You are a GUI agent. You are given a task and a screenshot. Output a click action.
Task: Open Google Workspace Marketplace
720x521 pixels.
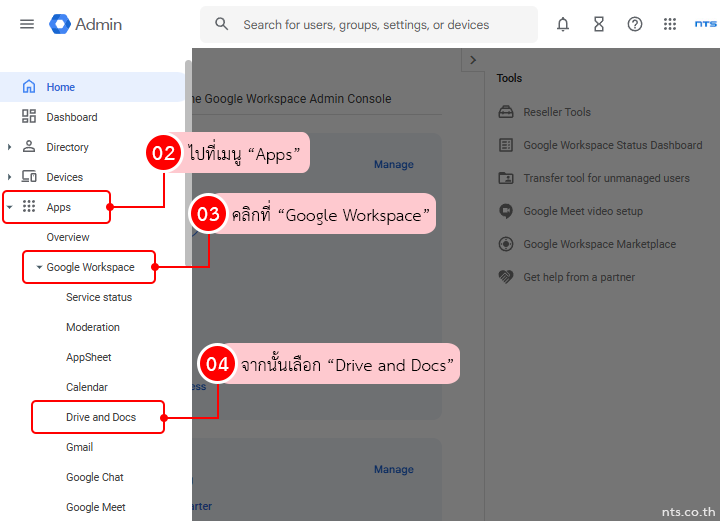pyautogui.click(x=599, y=244)
